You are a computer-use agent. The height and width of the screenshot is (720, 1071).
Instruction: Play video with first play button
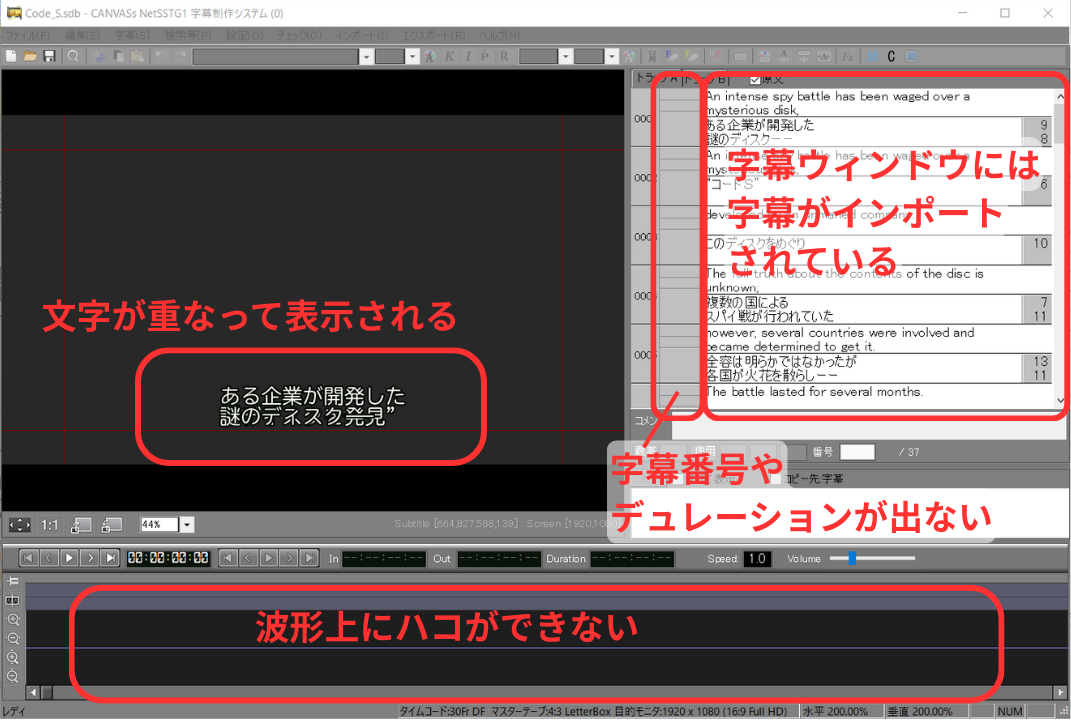point(69,558)
